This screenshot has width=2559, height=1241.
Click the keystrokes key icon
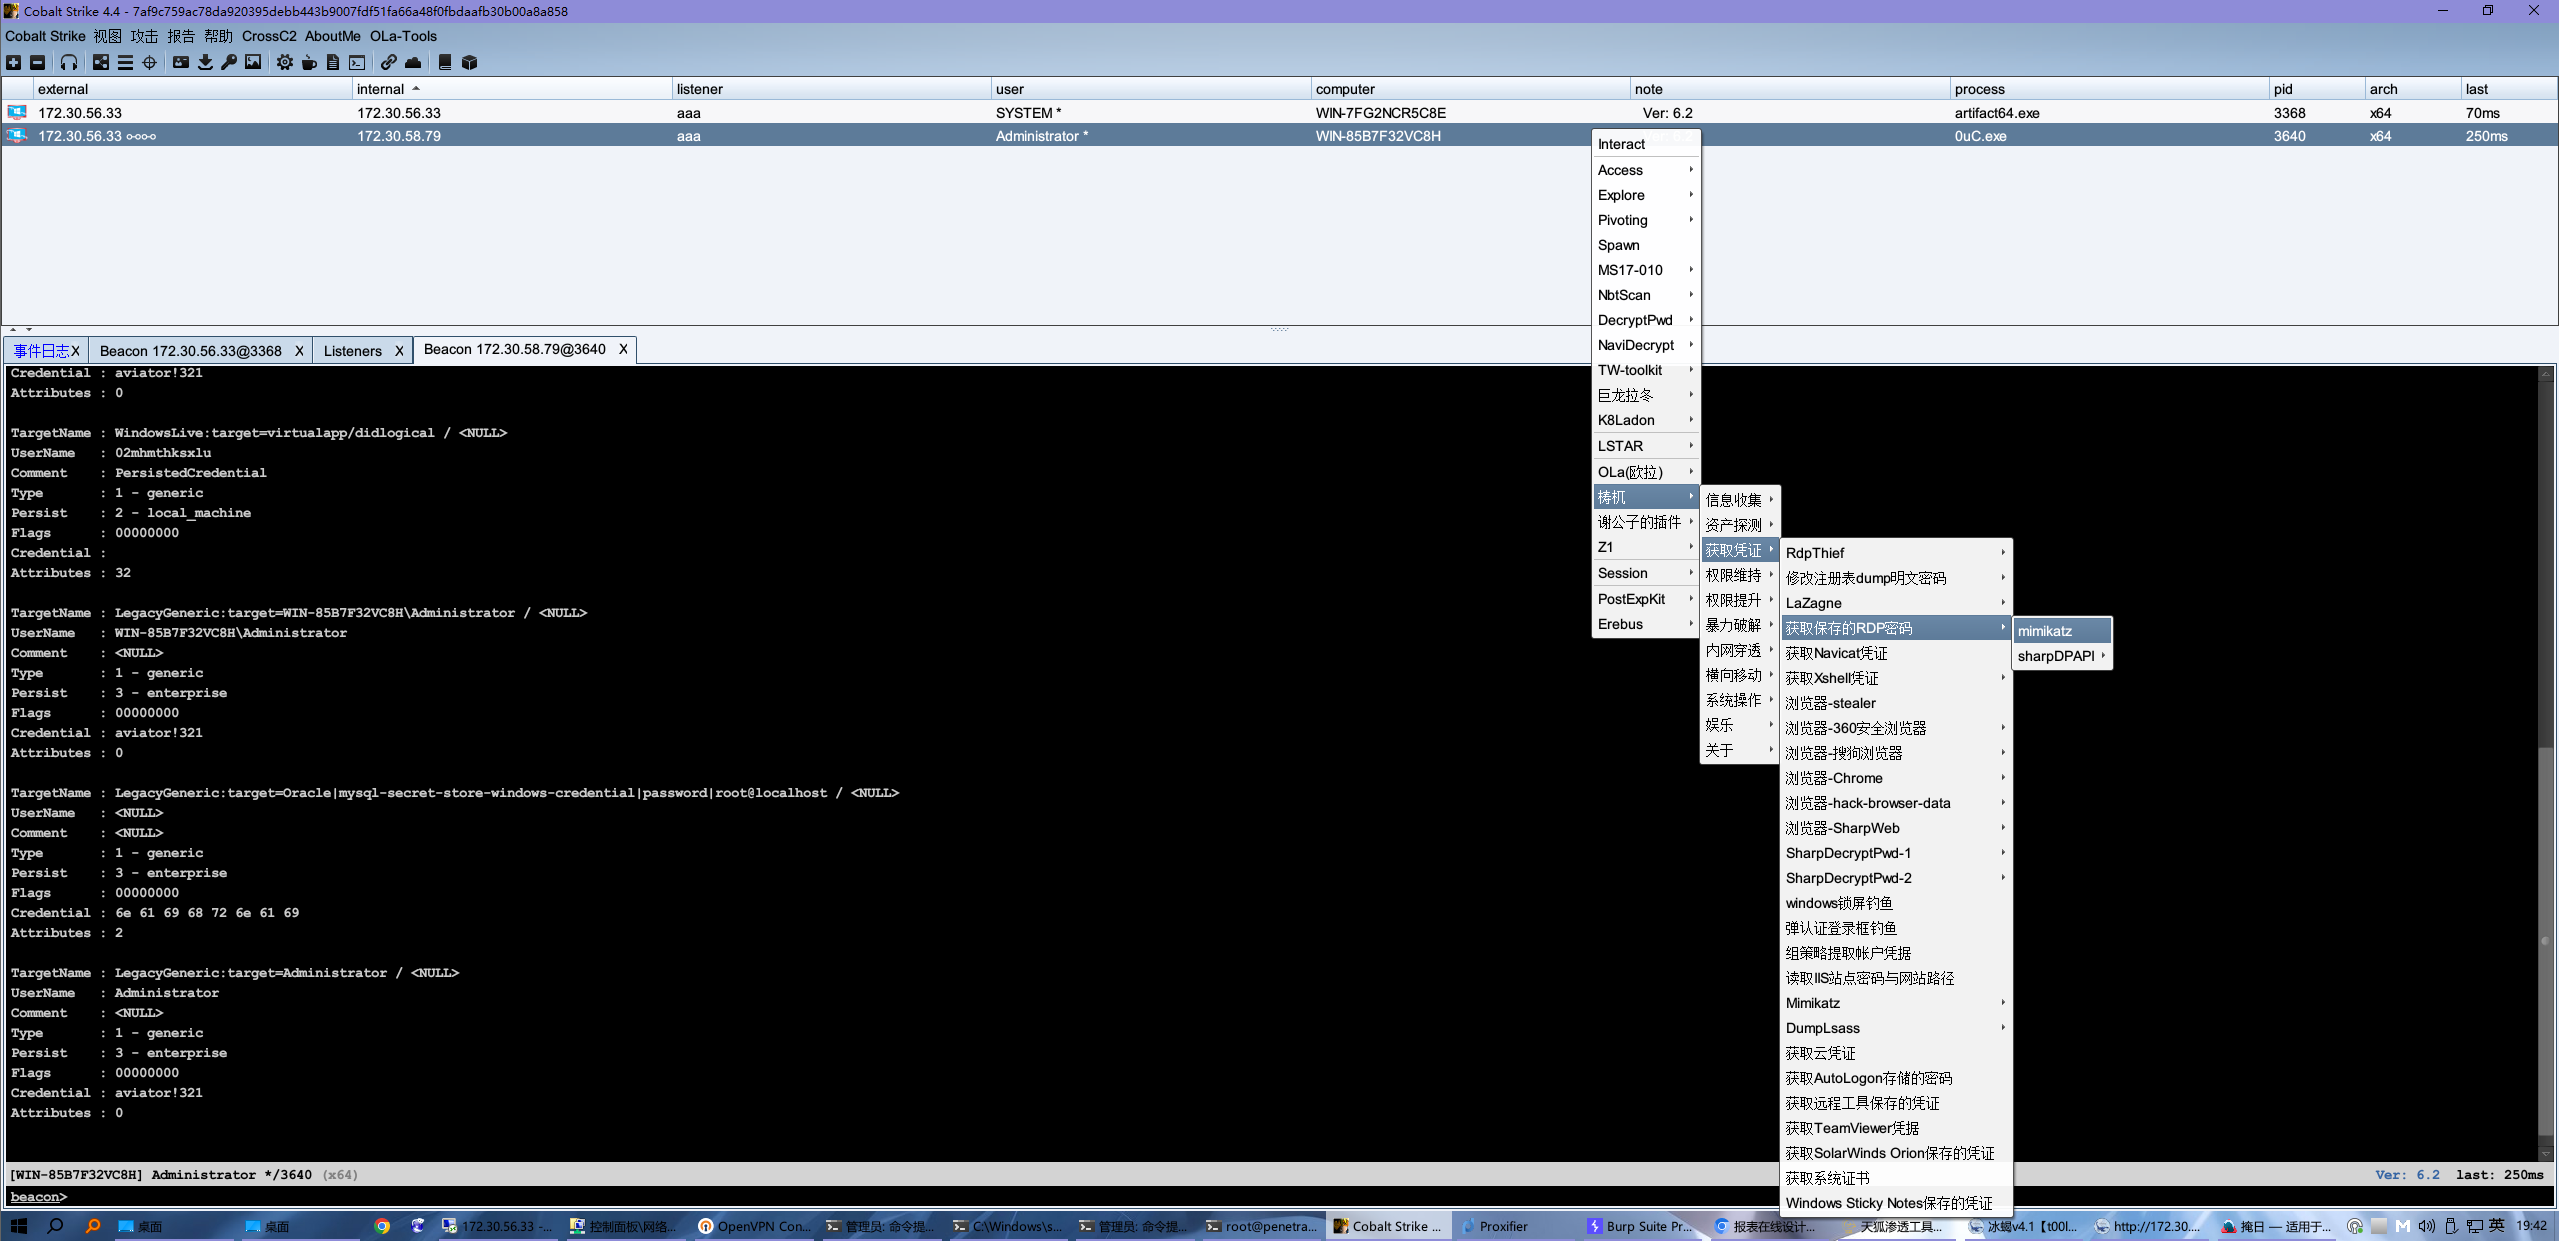tap(229, 62)
